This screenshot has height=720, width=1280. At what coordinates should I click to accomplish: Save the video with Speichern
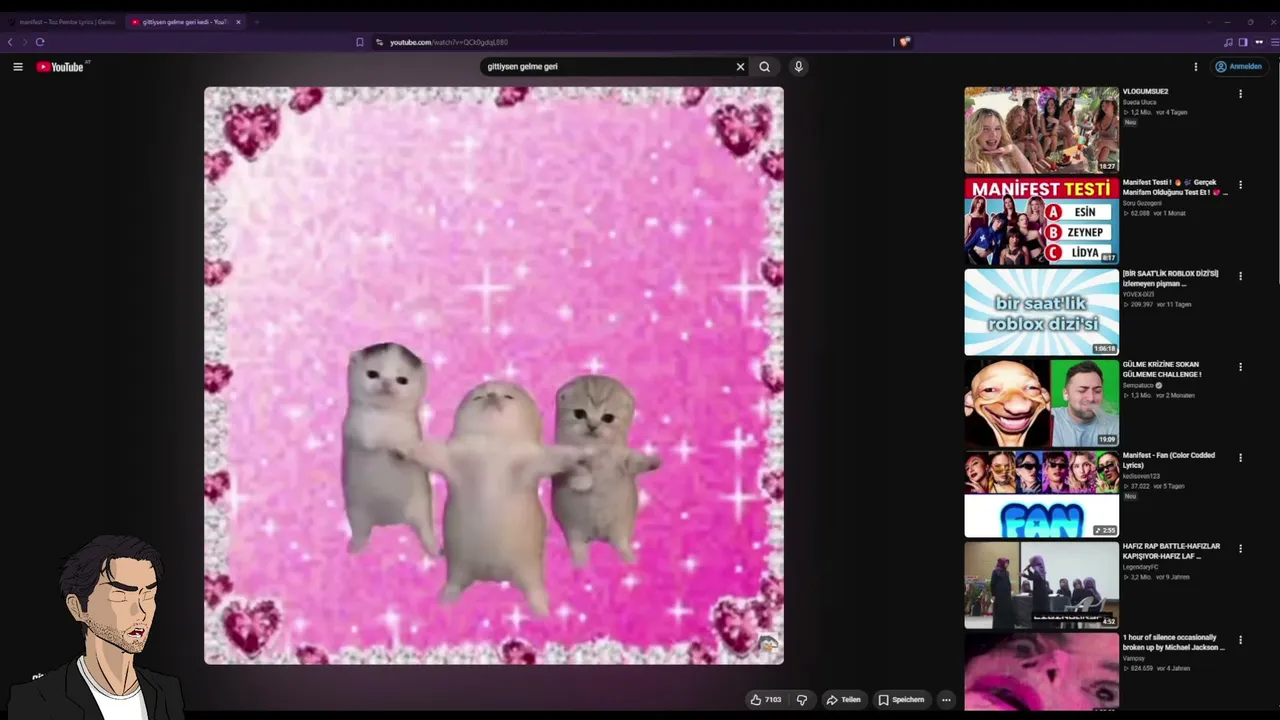(901, 700)
